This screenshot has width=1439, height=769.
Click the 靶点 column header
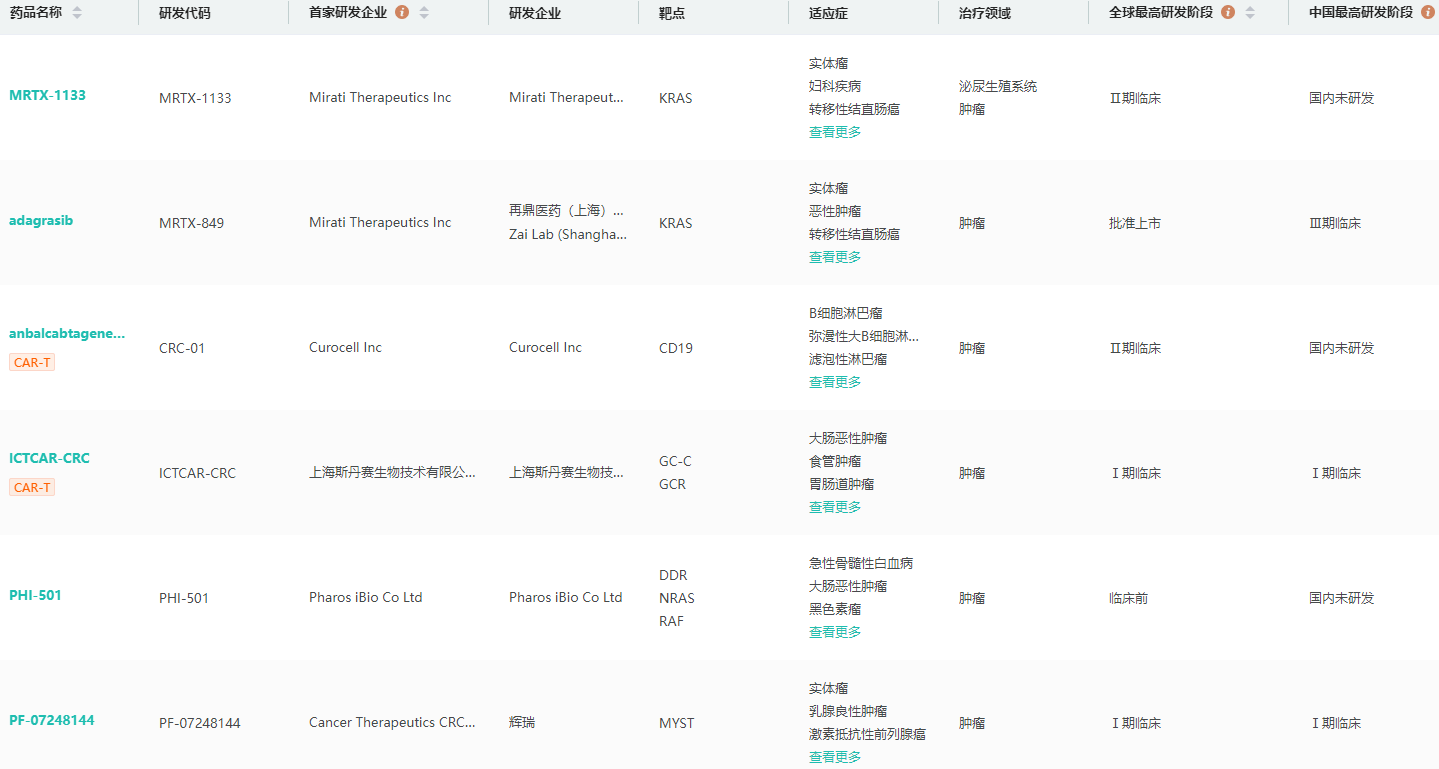tap(672, 13)
